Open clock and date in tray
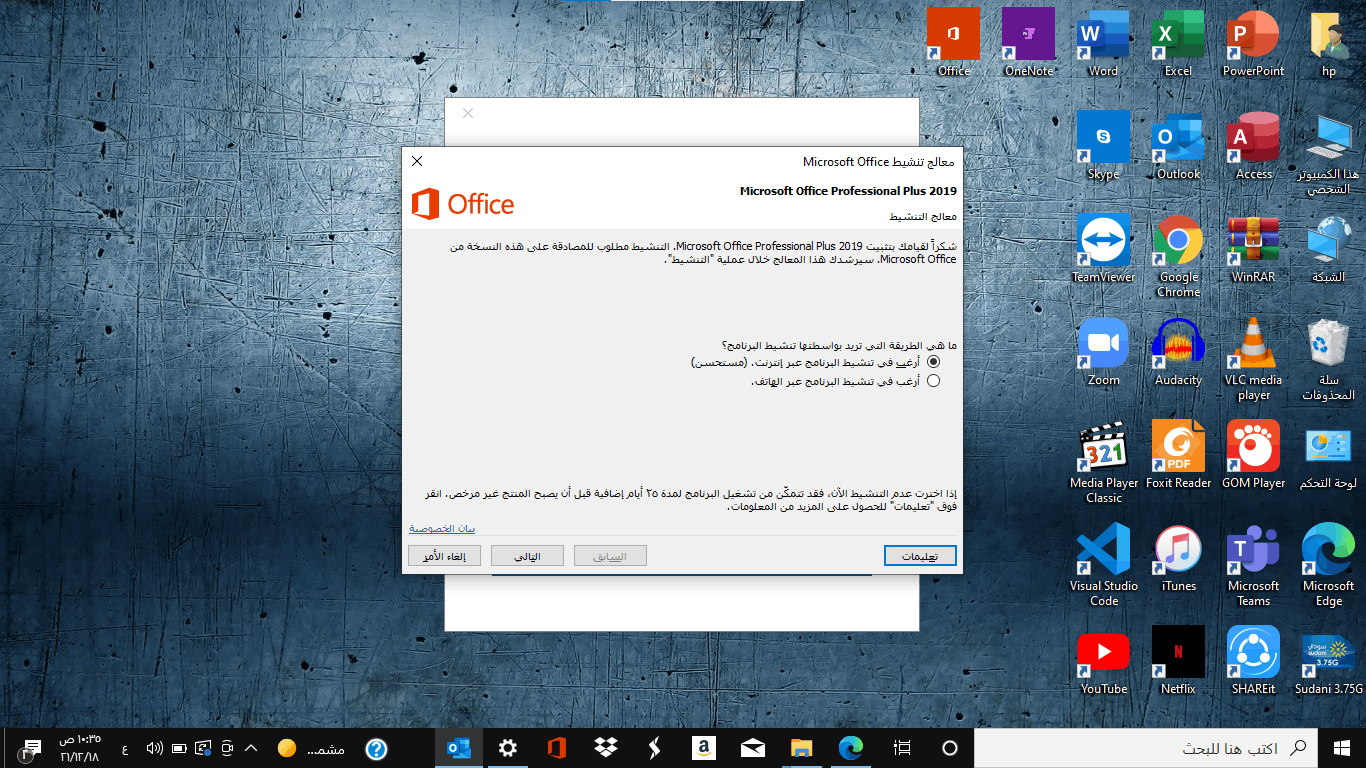 pos(80,747)
